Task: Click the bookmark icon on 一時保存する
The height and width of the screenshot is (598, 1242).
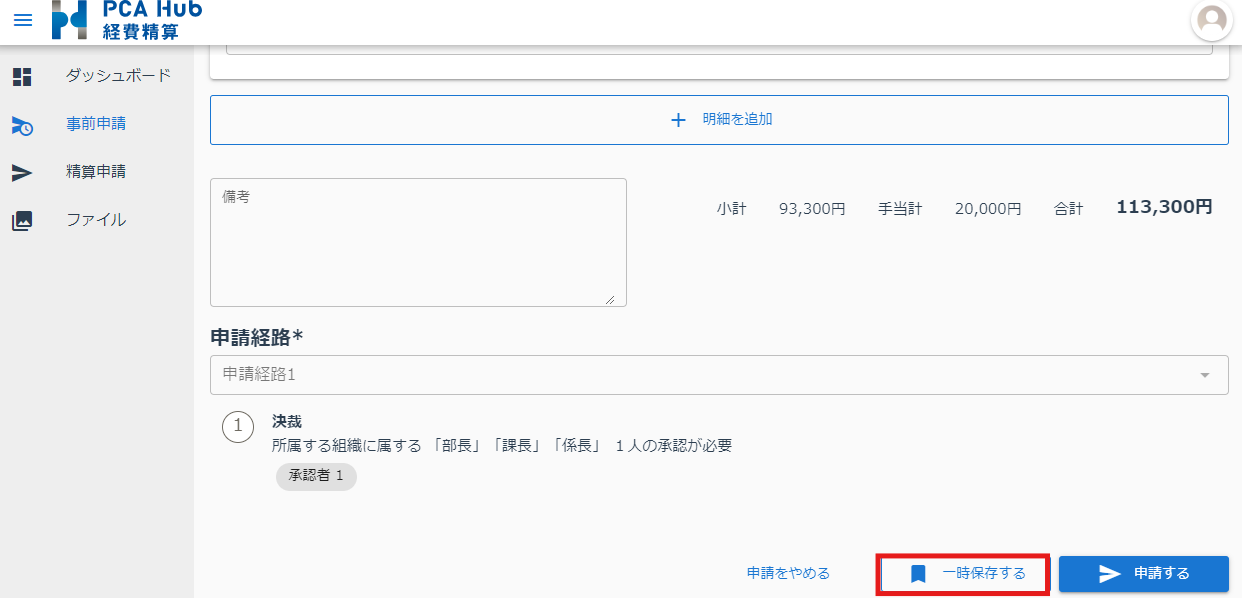Action: (x=918, y=574)
